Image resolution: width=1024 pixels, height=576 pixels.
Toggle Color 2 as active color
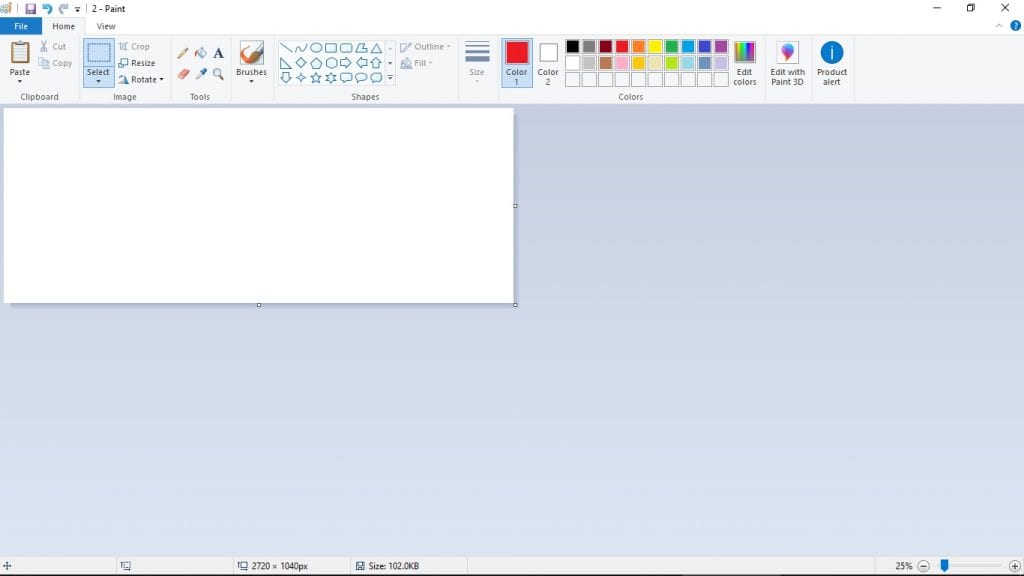548,63
